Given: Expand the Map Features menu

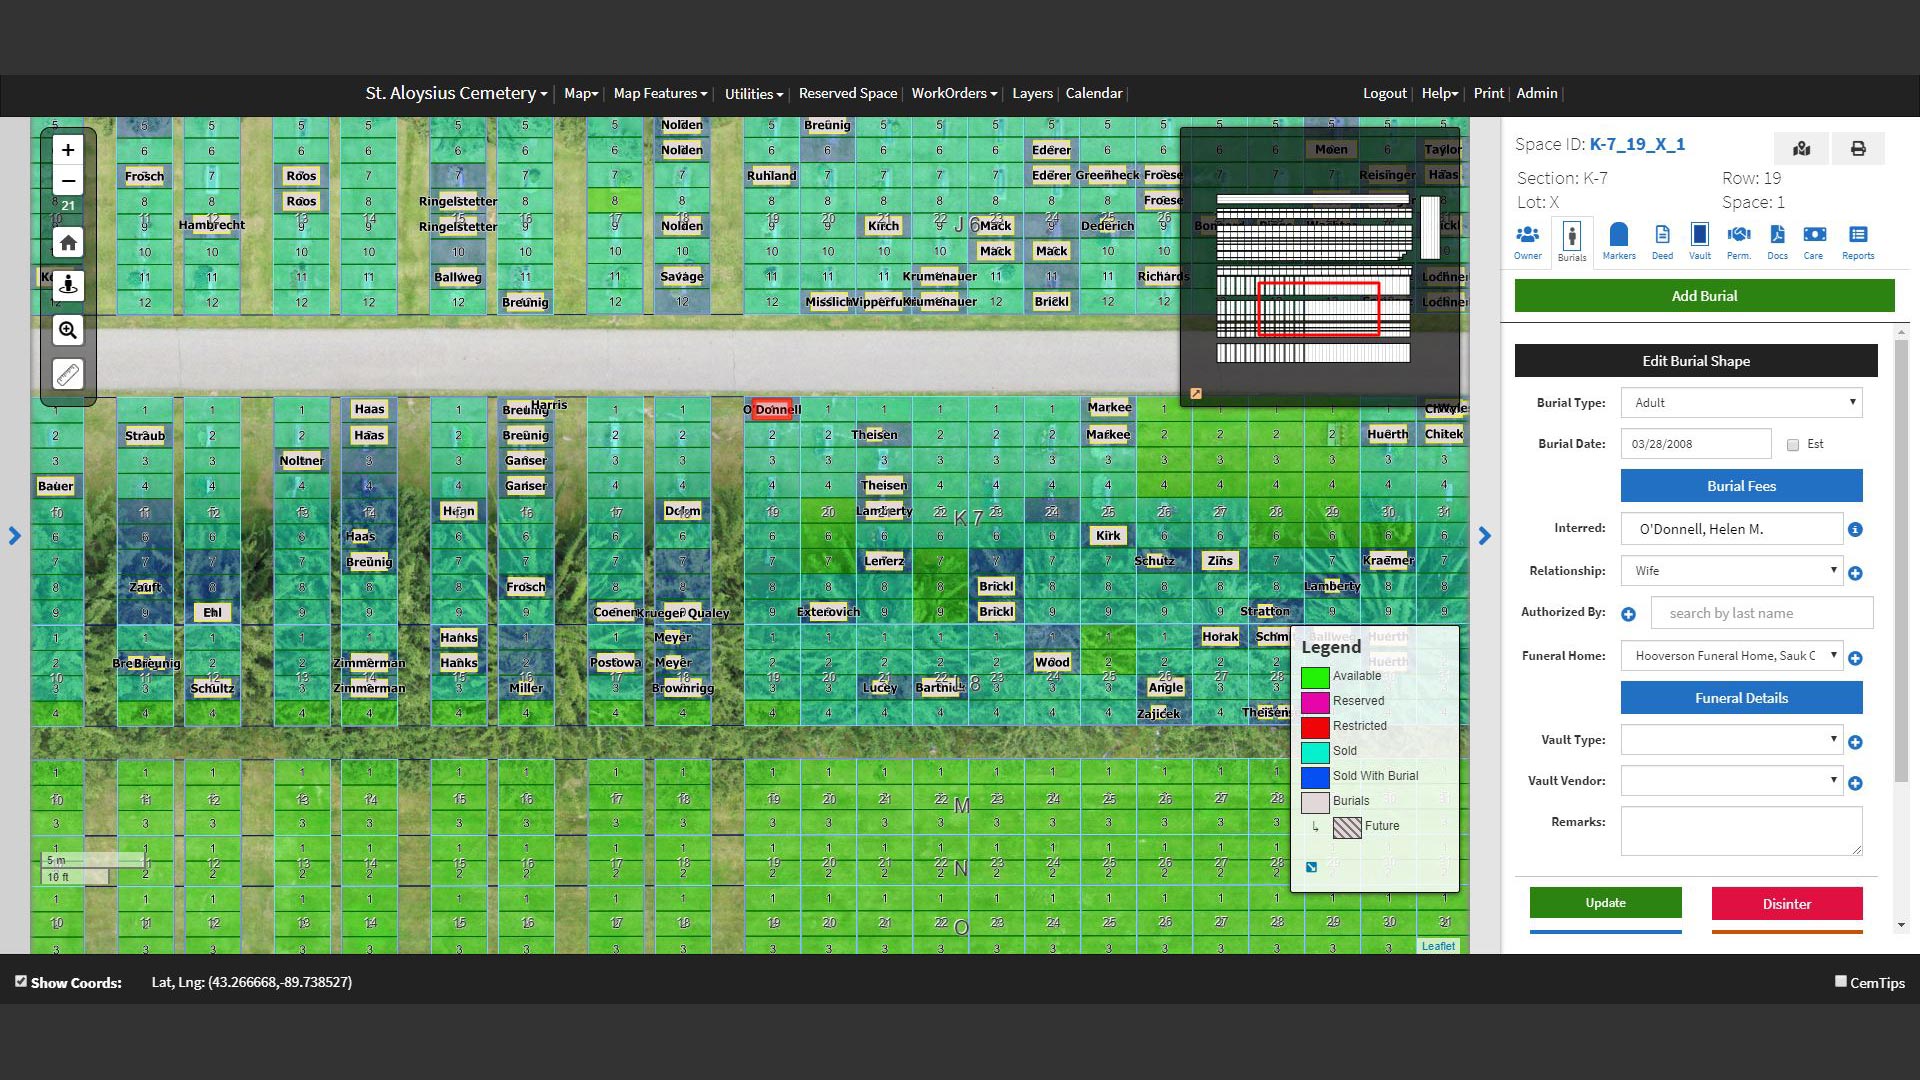Looking at the screenshot, I should 660,93.
